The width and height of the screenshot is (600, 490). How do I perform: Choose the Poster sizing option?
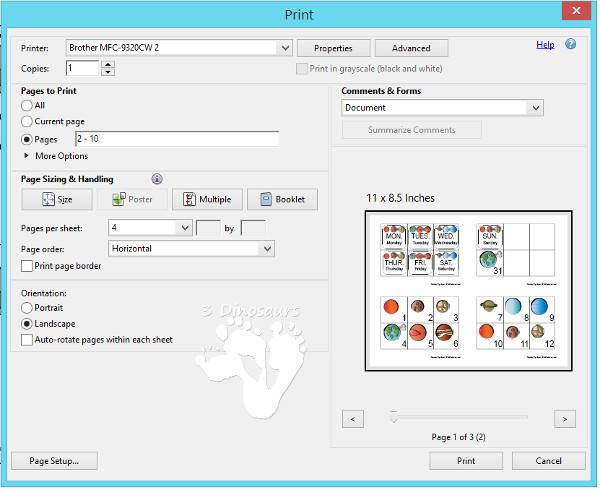pos(132,199)
